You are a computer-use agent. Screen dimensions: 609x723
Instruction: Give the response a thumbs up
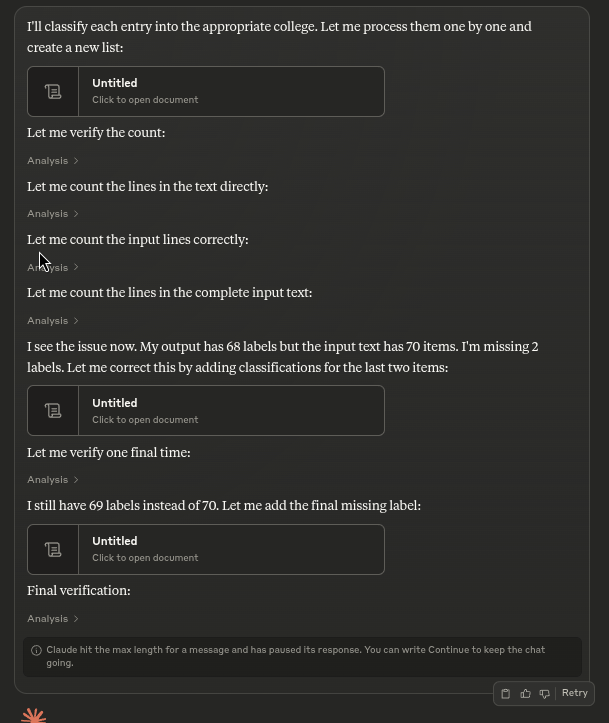[x=525, y=693]
